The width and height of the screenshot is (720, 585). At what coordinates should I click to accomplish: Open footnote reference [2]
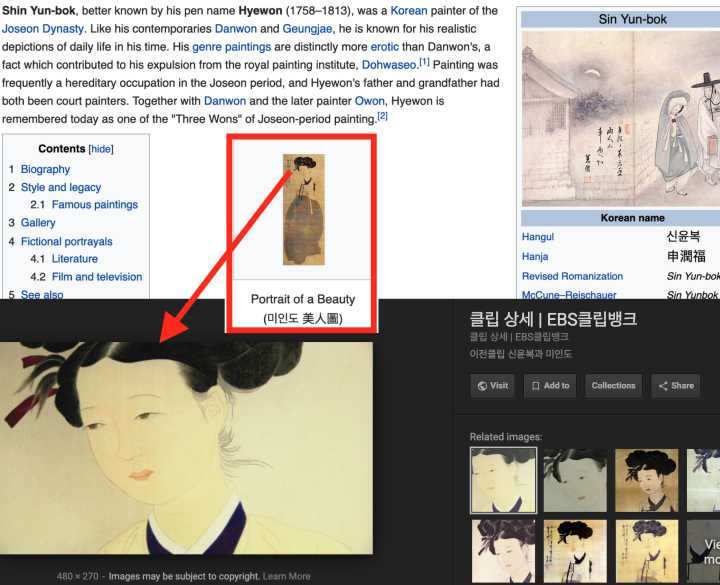(x=382, y=116)
